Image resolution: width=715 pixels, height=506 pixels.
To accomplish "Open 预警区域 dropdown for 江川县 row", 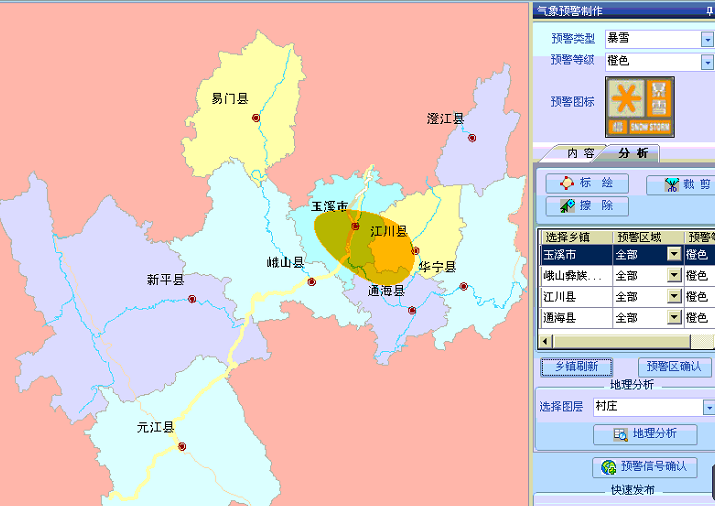I will pos(674,297).
